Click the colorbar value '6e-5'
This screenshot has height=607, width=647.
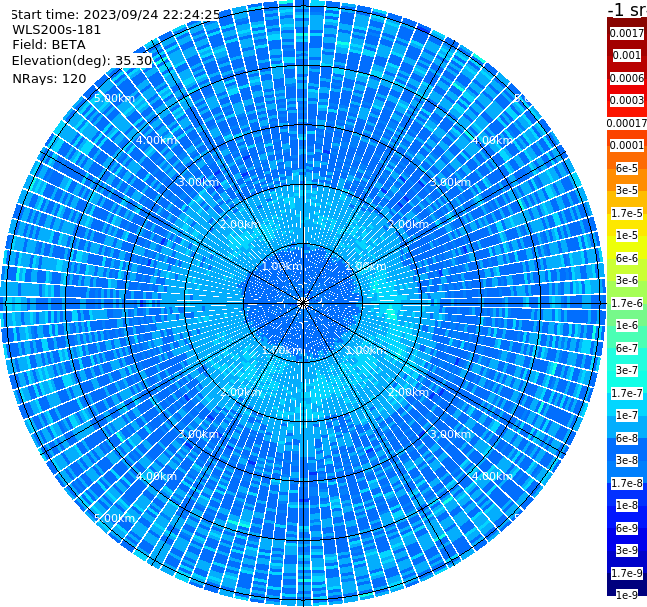[x=627, y=168]
